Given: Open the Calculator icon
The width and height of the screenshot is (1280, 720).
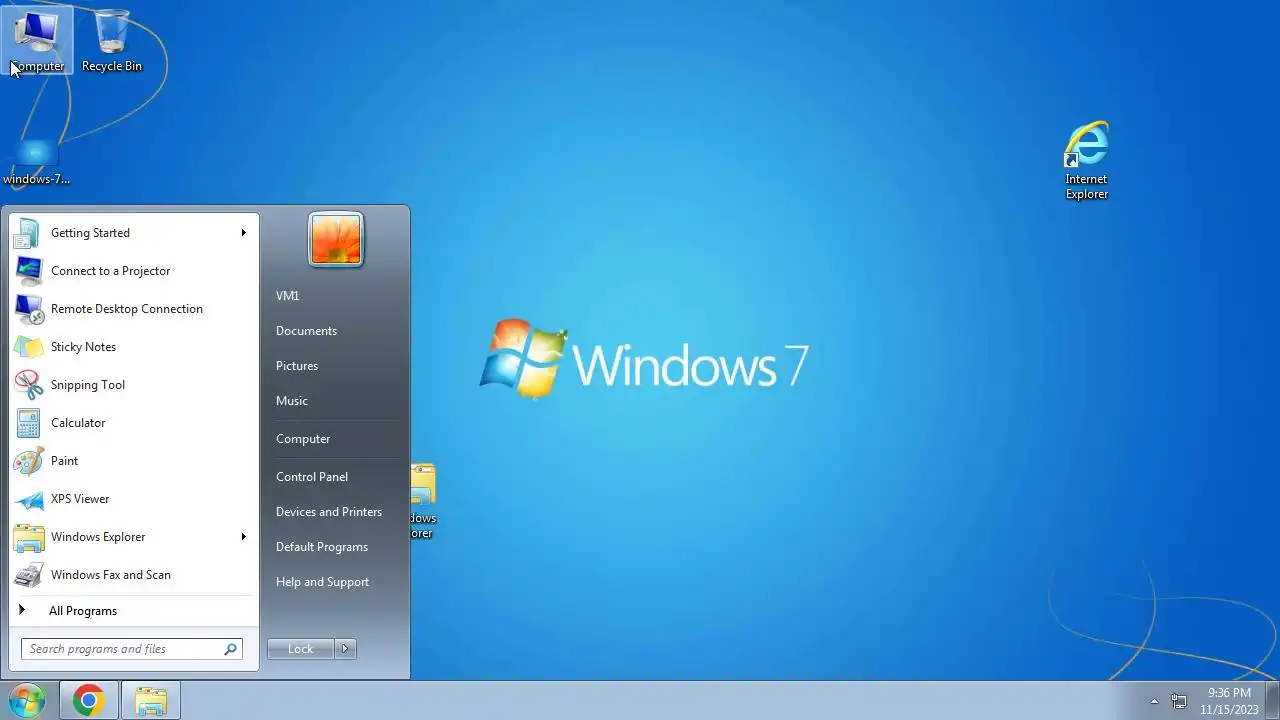Looking at the screenshot, I should [28, 423].
